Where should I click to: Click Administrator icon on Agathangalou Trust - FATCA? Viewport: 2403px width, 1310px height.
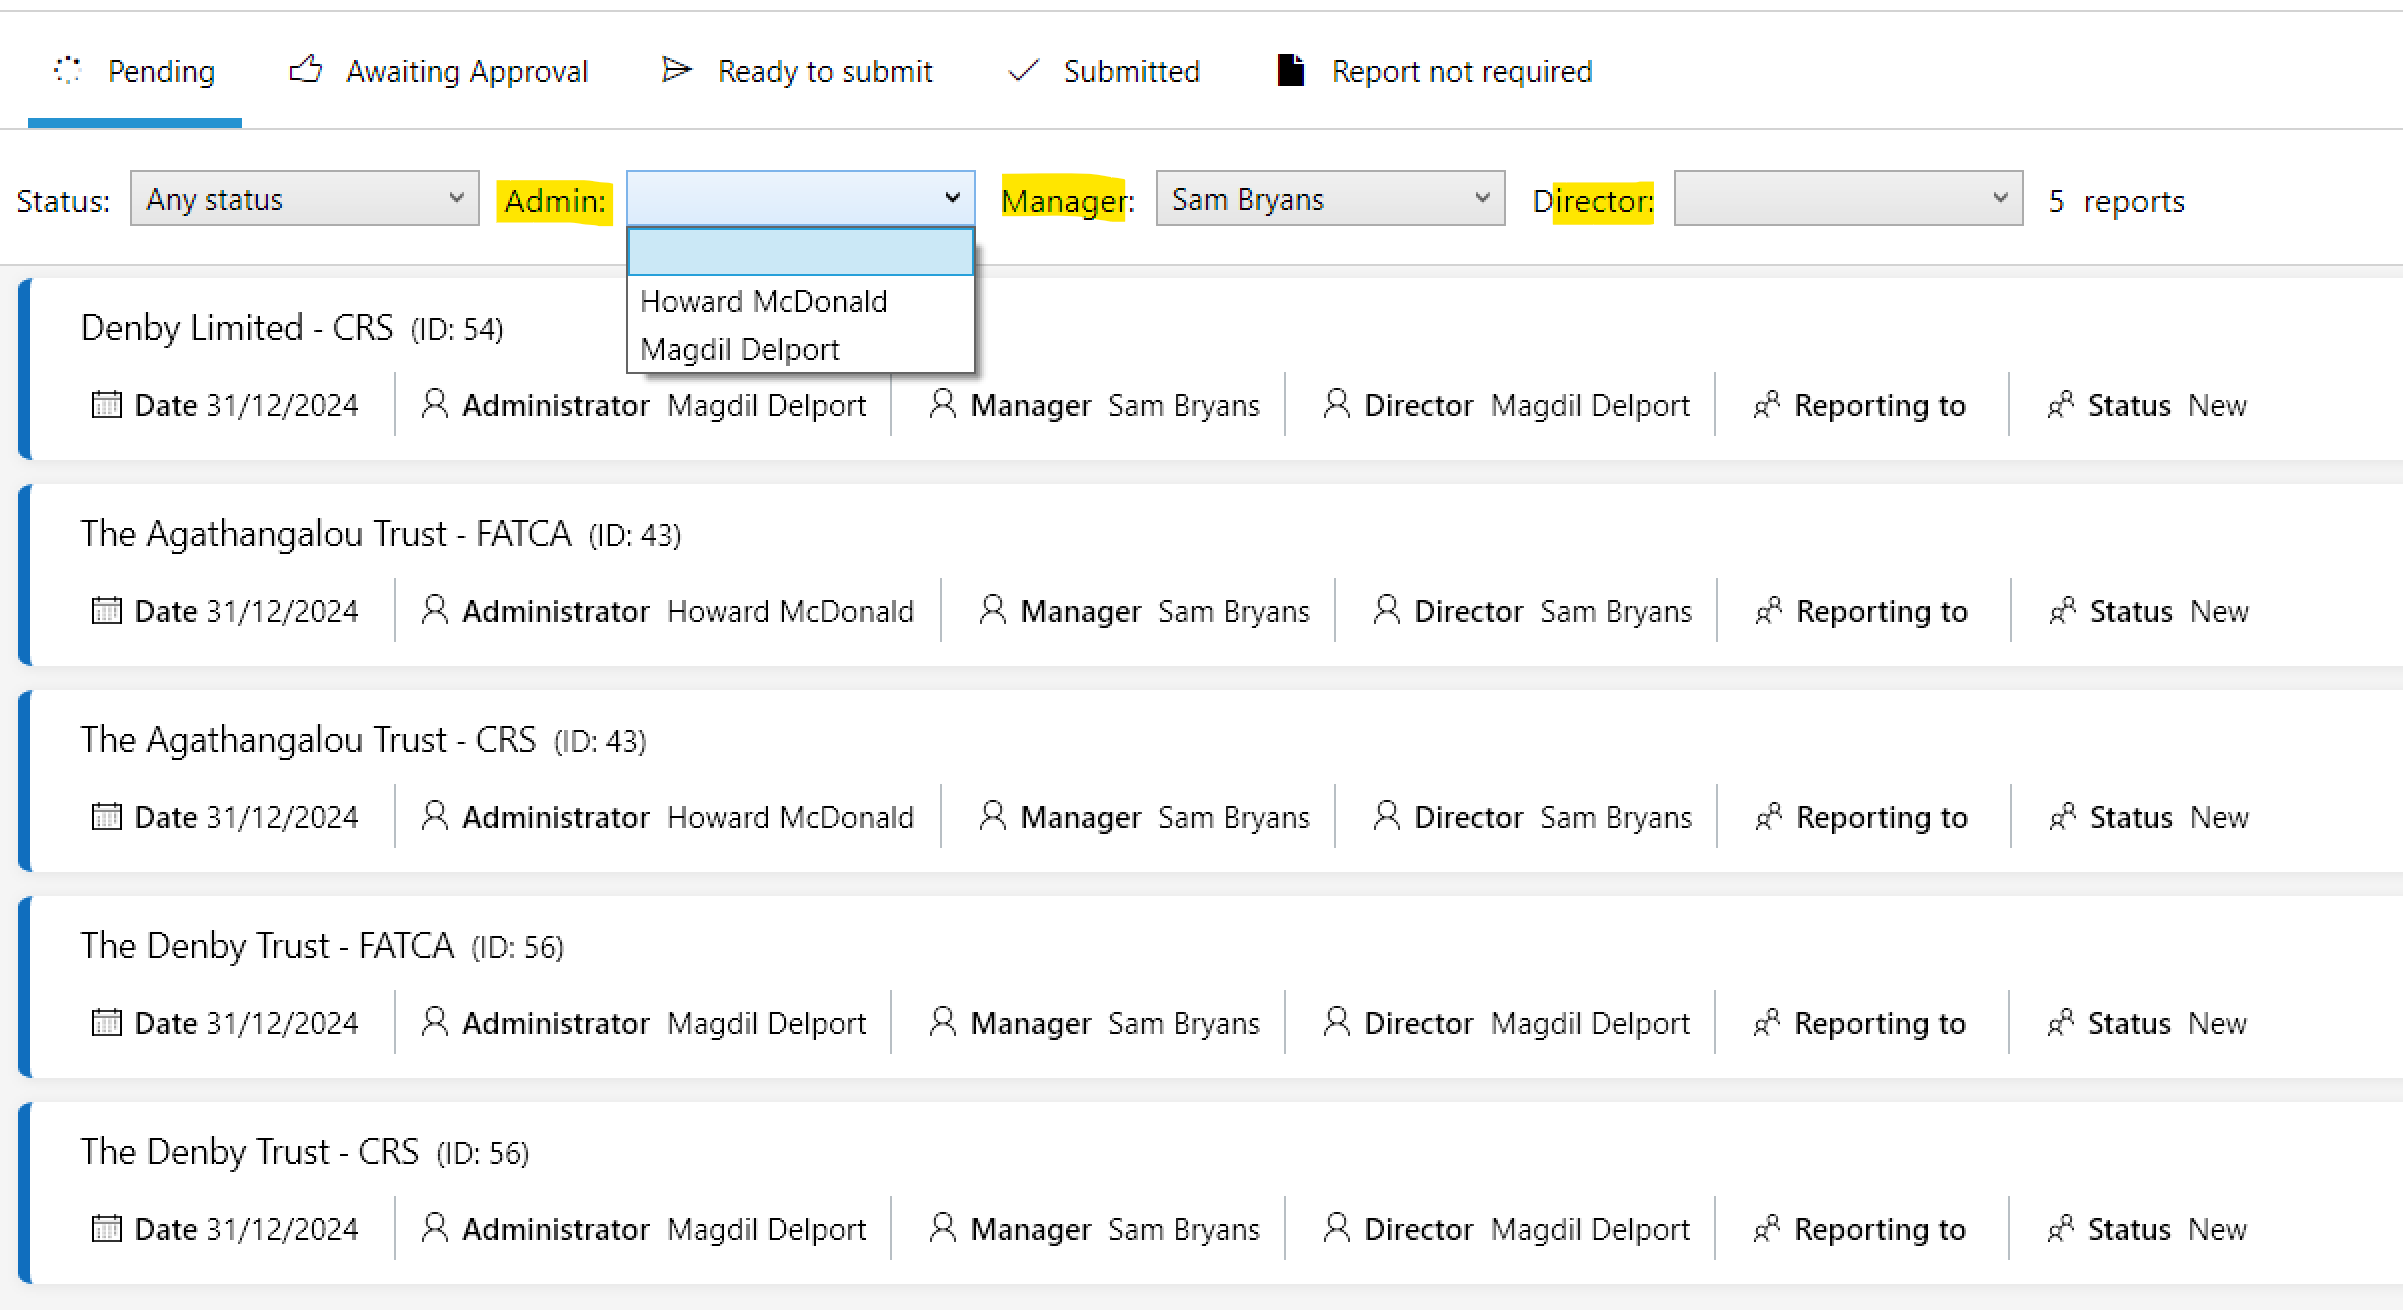[x=434, y=609]
